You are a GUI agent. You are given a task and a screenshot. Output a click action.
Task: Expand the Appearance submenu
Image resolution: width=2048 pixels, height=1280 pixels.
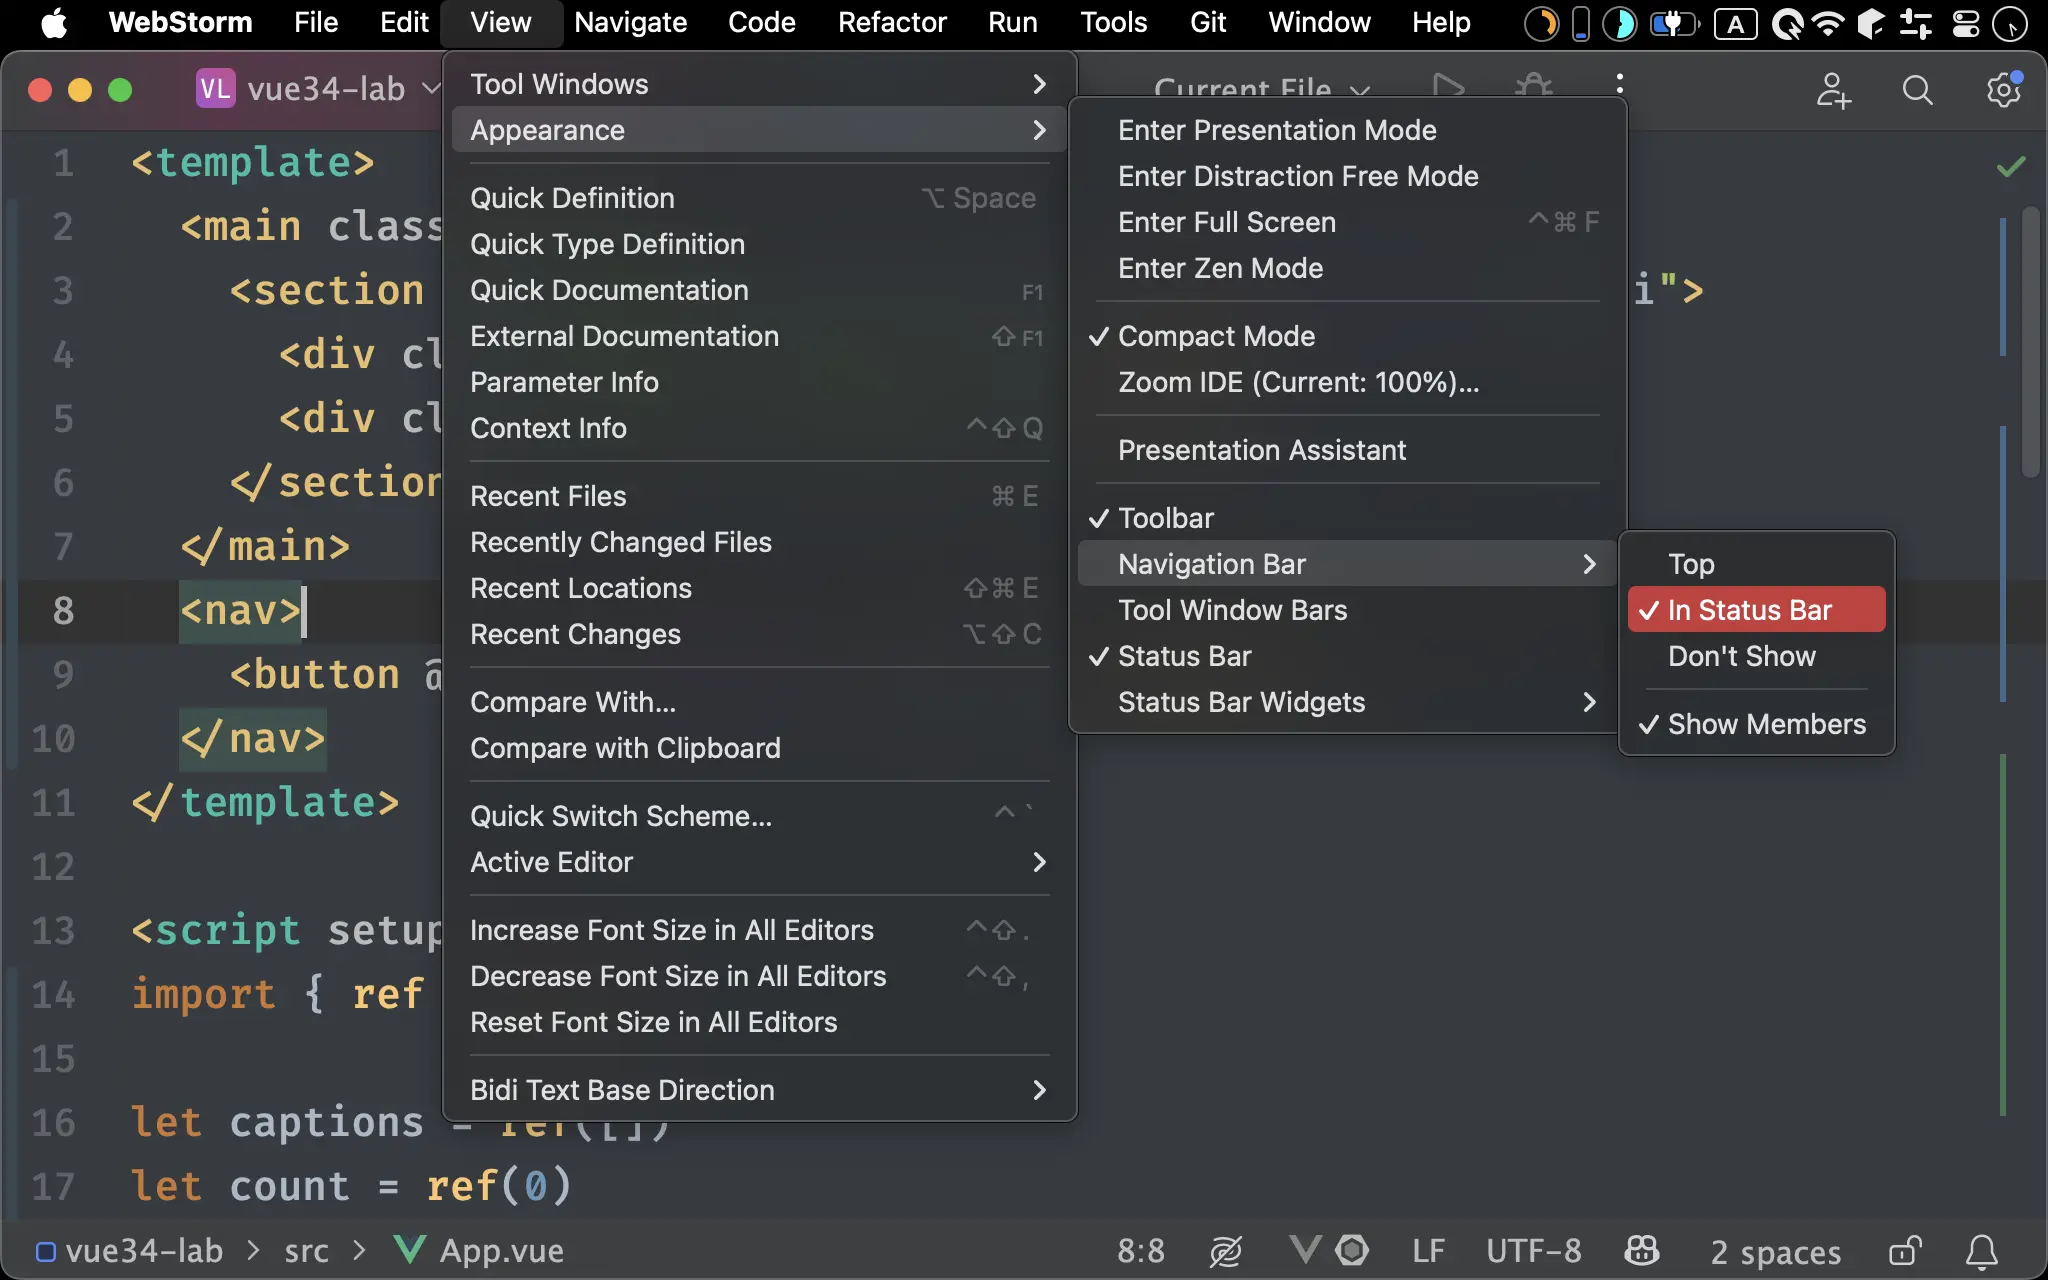(x=759, y=130)
